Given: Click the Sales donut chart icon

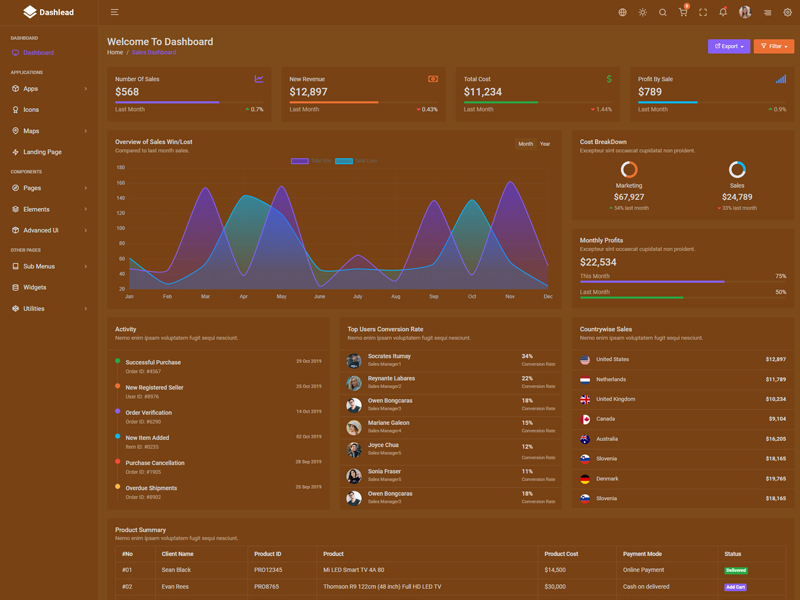Looking at the screenshot, I should tap(737, 169).
